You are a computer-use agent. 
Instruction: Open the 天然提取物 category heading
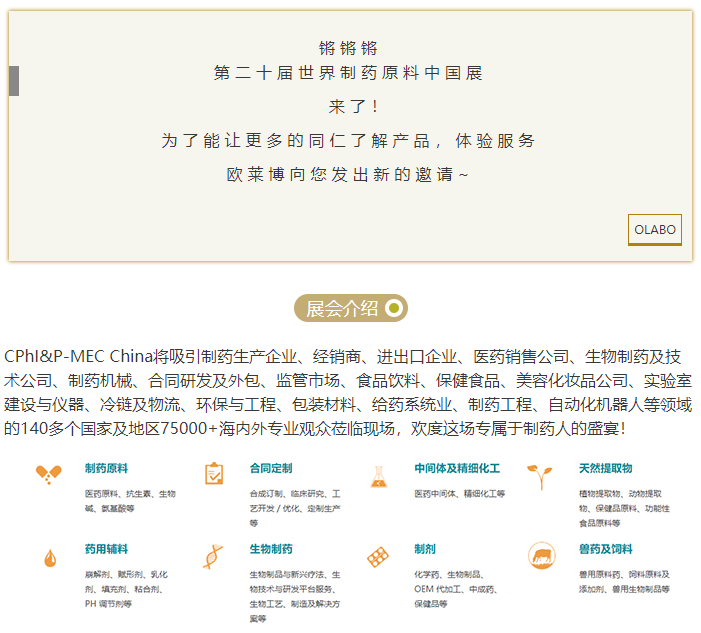605,468
